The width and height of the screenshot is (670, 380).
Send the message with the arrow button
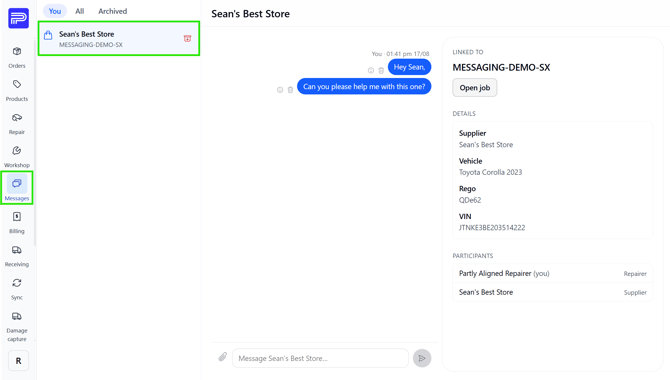tap(422, 358)
